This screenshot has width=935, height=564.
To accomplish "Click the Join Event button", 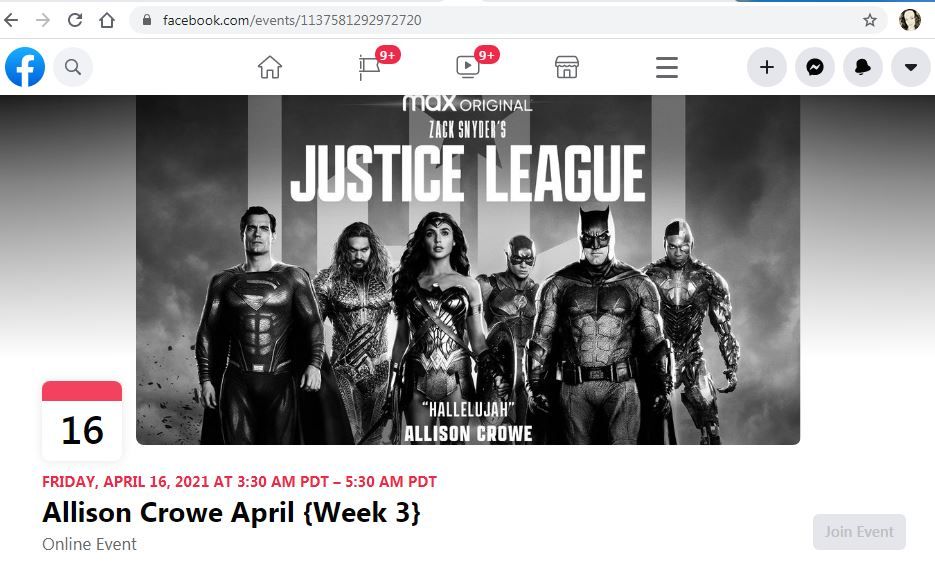I will pos(859,532).
